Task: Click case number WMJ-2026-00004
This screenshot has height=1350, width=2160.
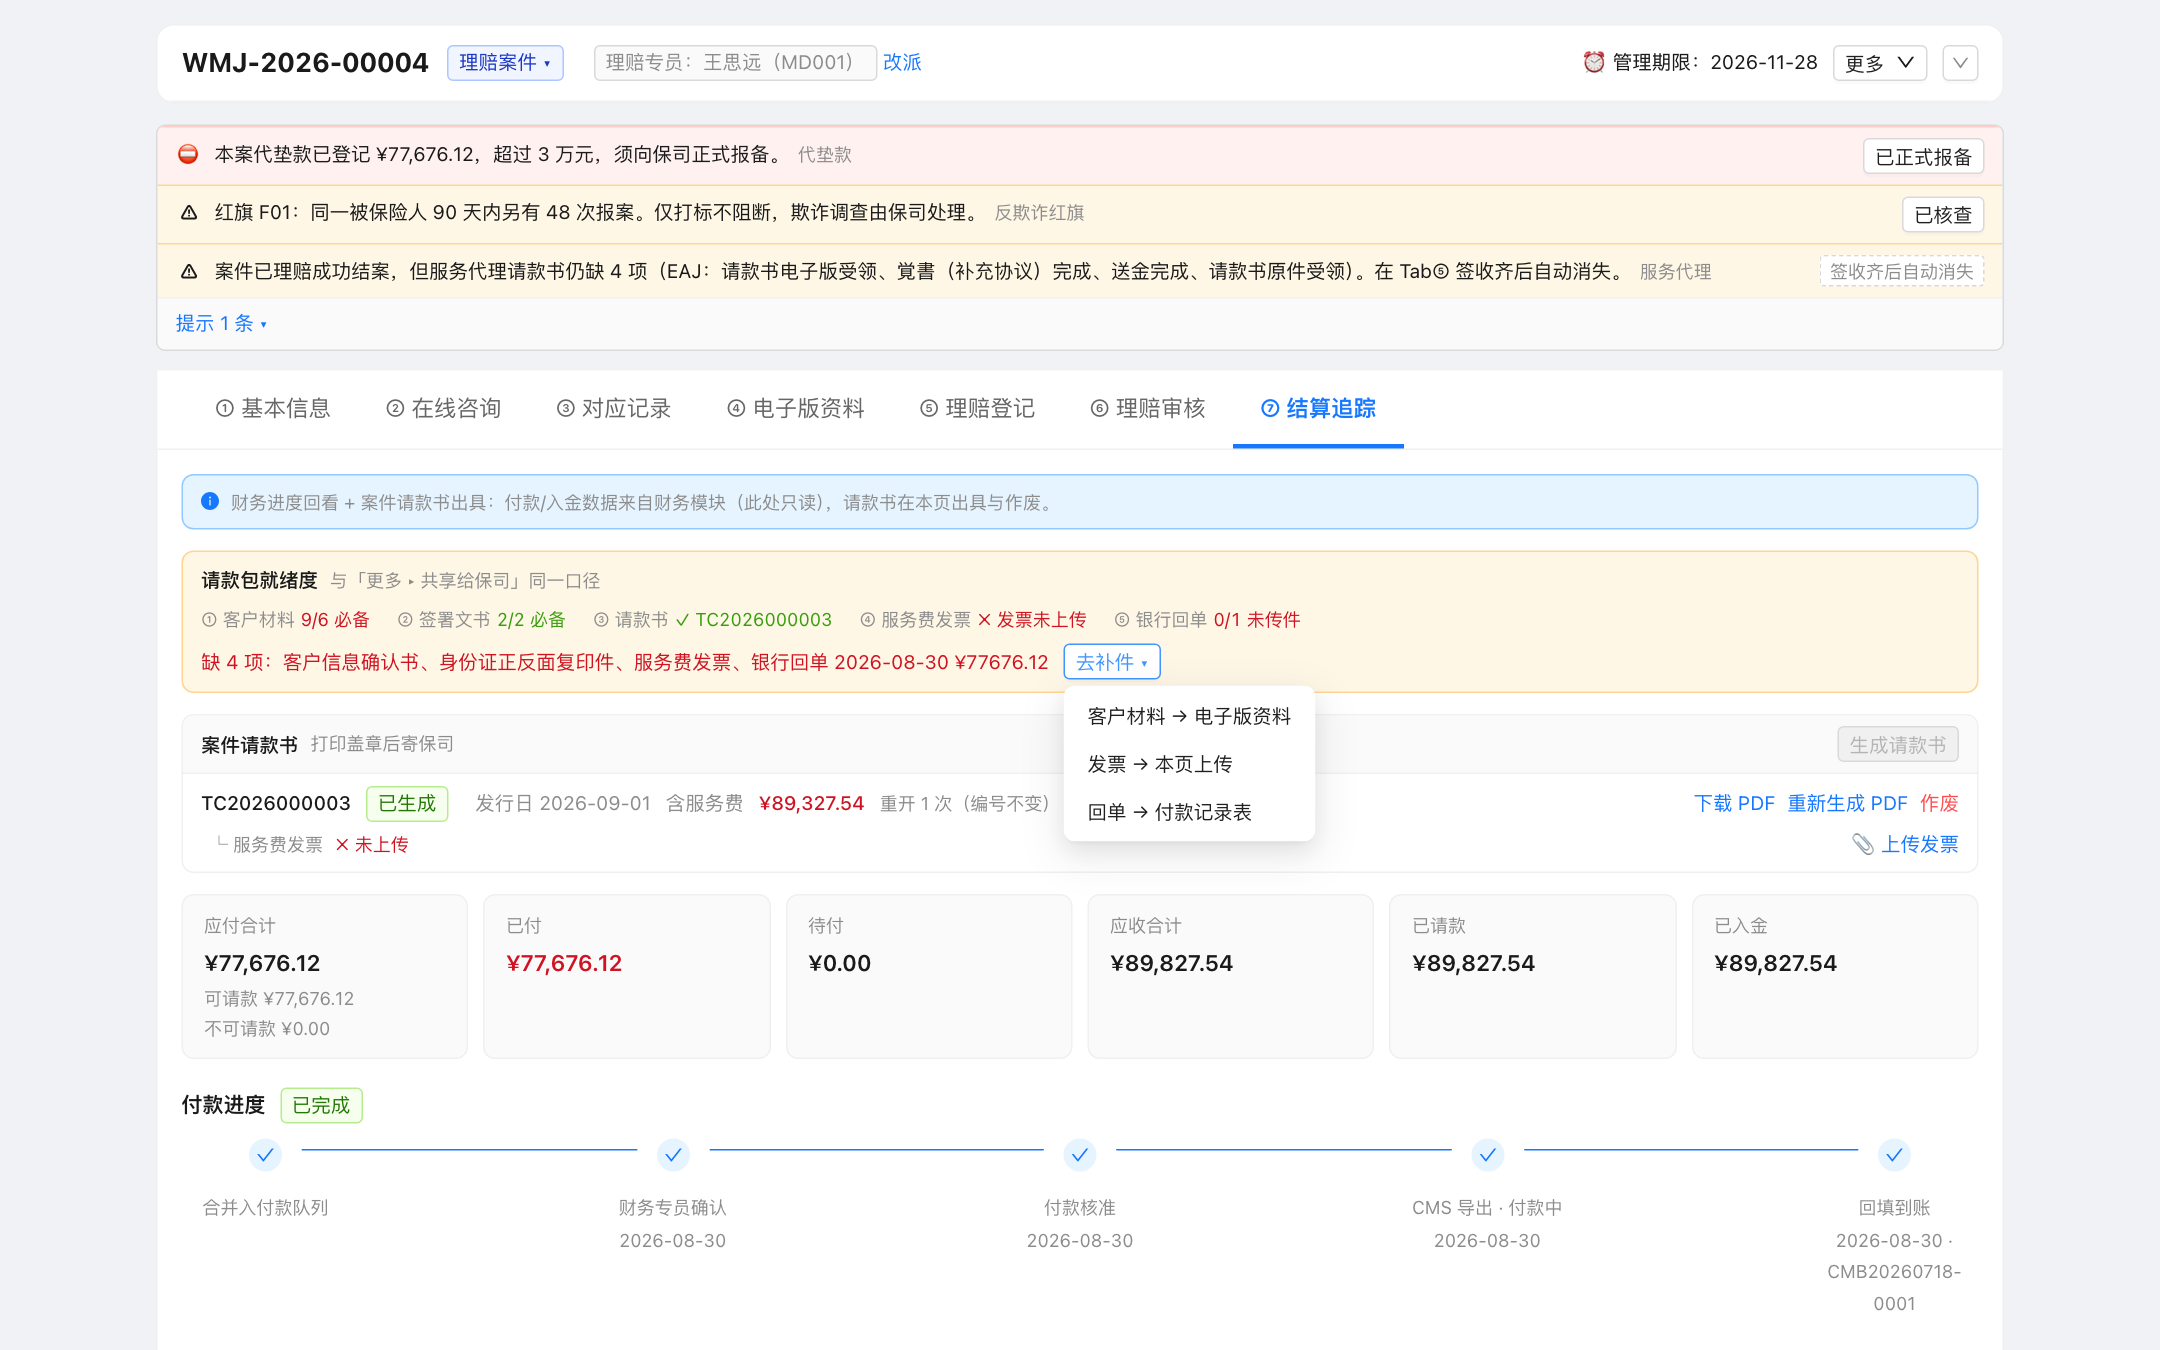Action: [x=305, y=62]
